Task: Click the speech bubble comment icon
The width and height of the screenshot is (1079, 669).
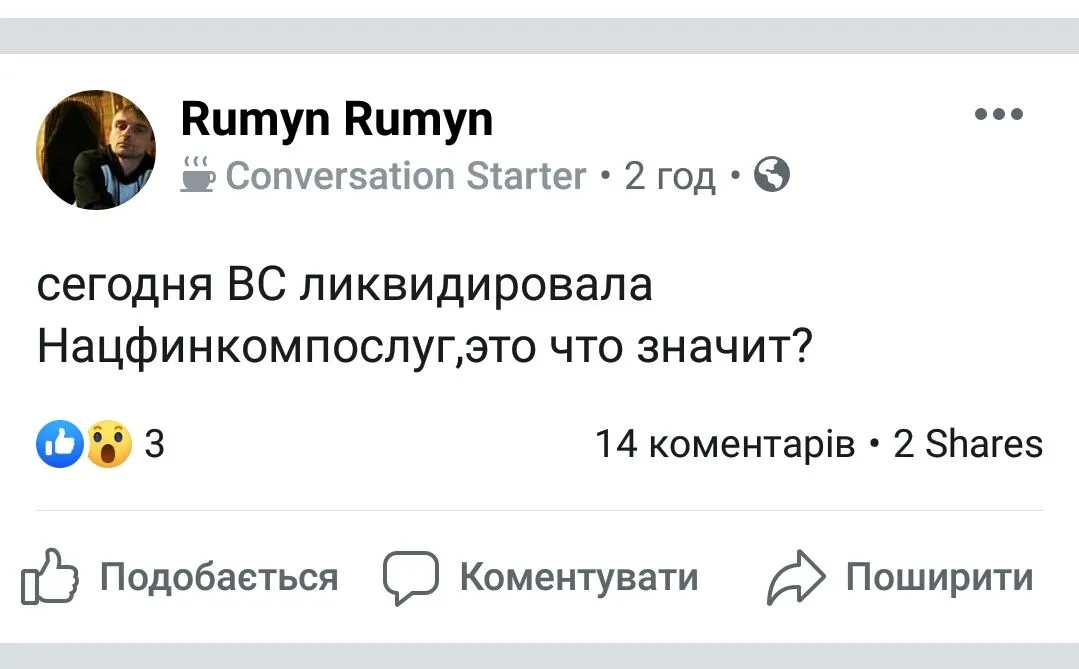Action: point(411,578)
